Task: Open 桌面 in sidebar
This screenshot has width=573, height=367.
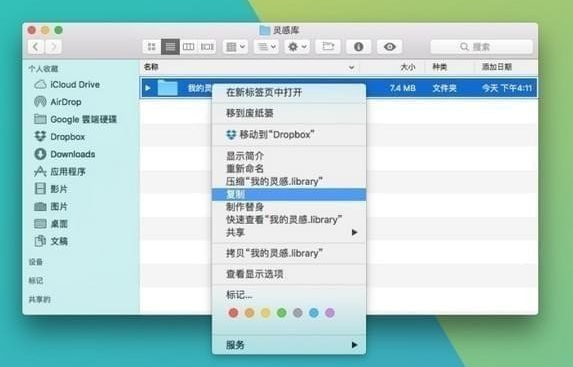Action: (x=51, y=224)
